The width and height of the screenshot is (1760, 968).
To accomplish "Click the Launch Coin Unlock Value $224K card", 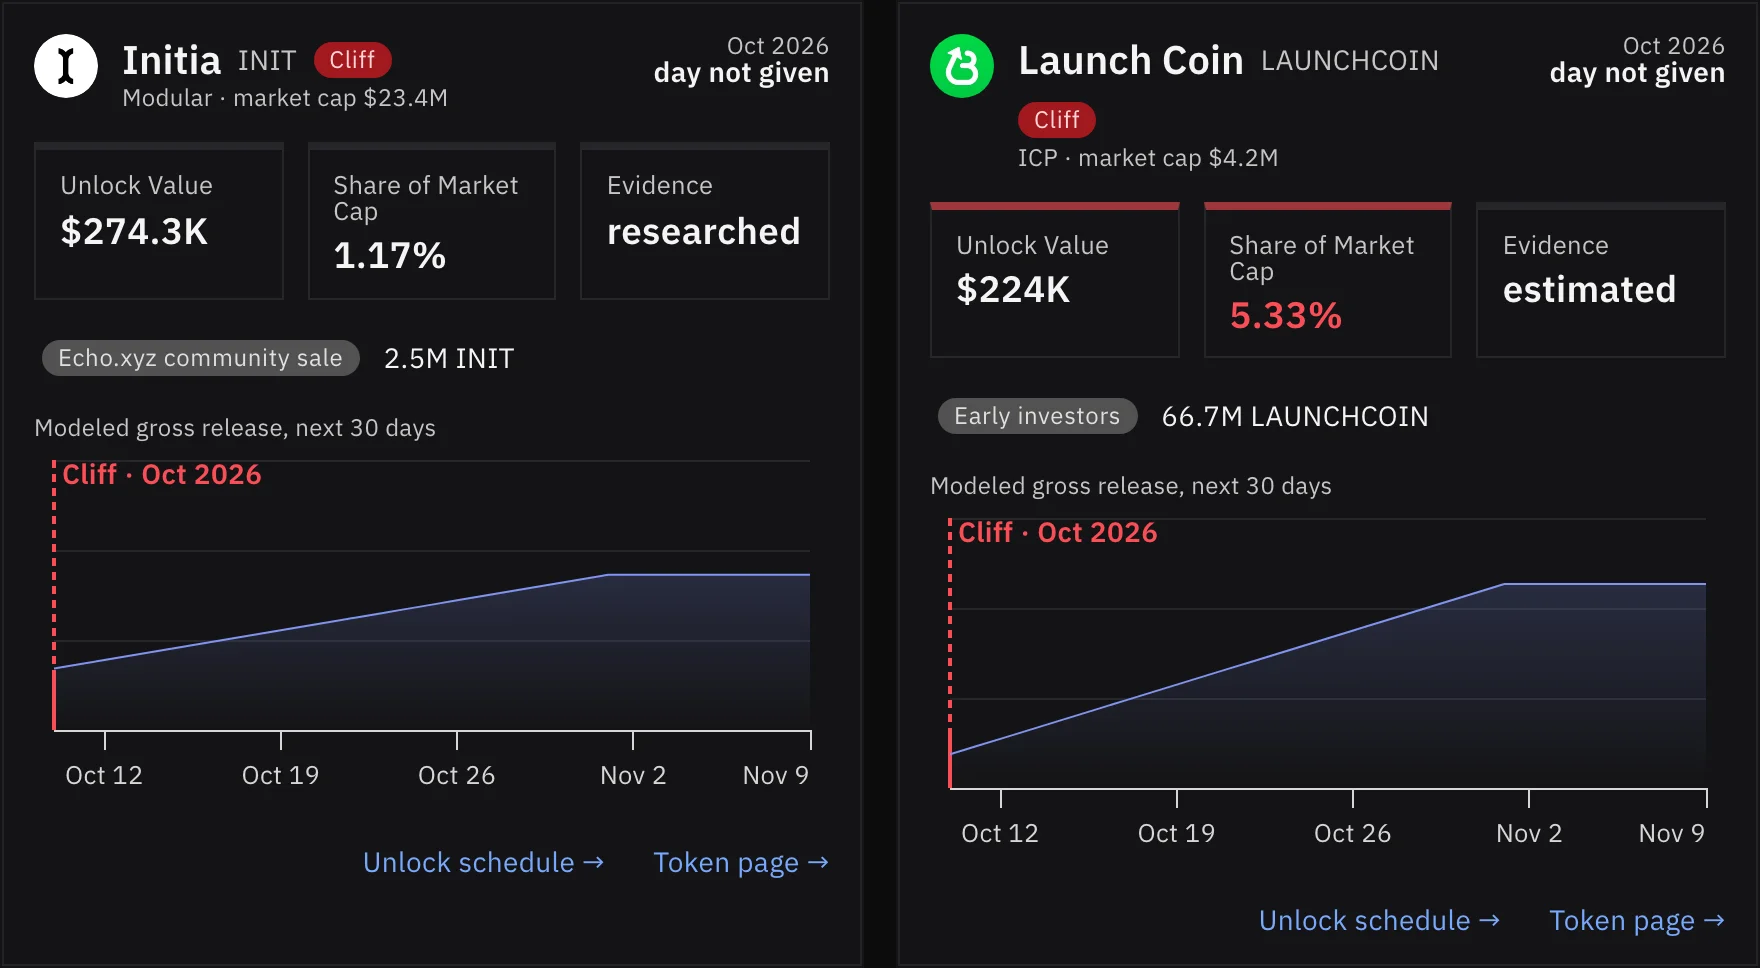I will point(1055,280).
